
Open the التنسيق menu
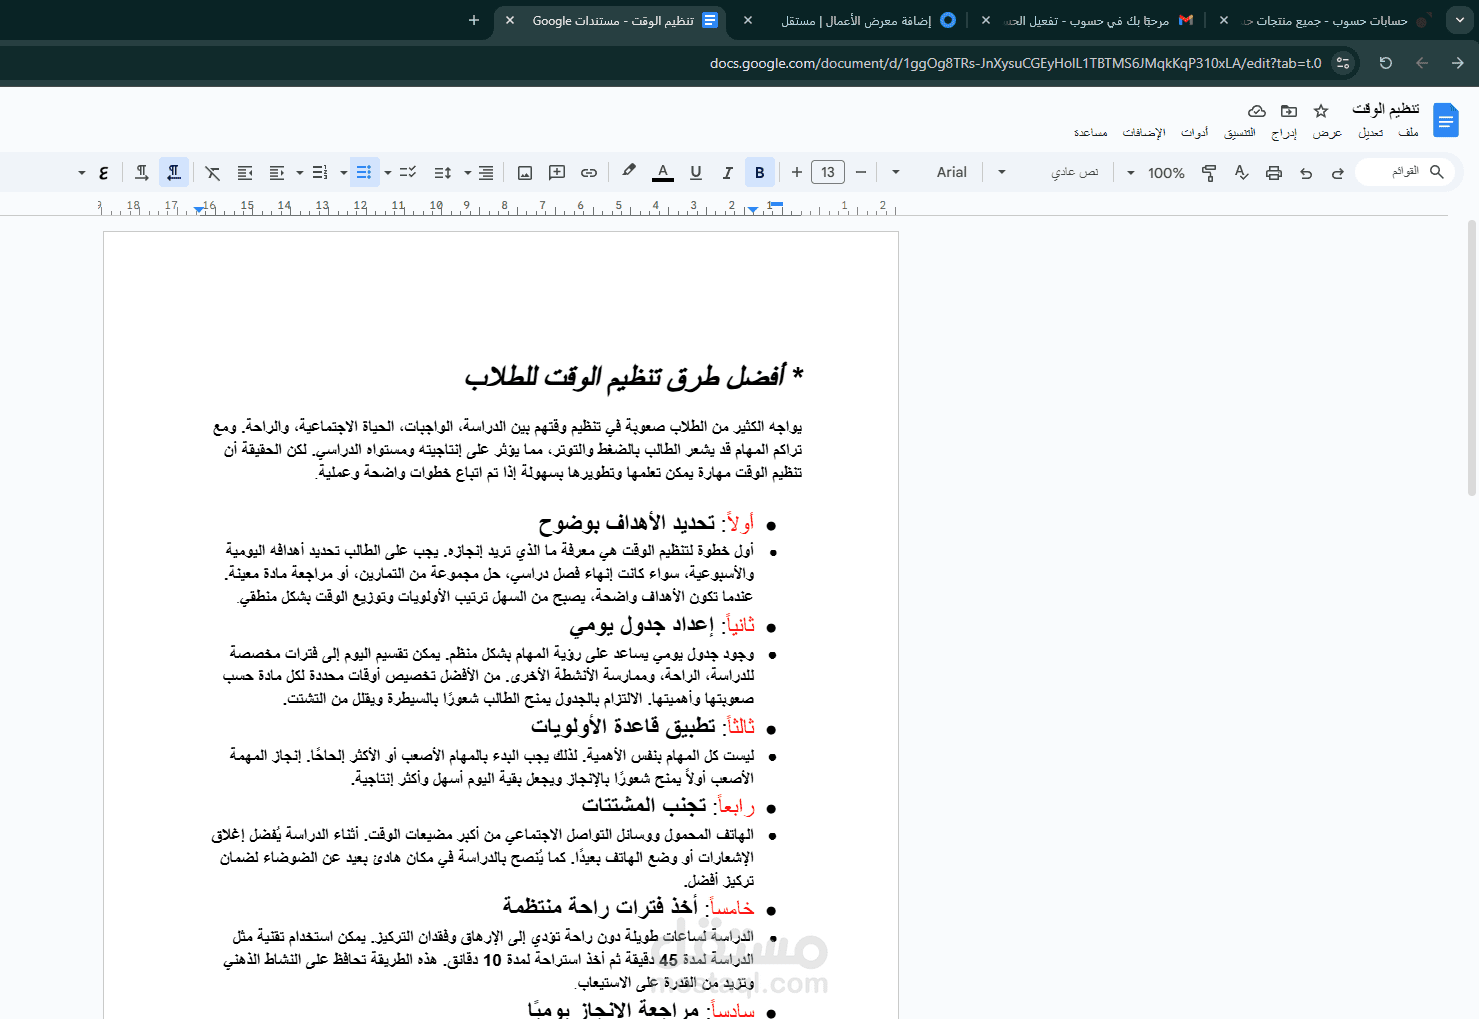pos(1240,133)
